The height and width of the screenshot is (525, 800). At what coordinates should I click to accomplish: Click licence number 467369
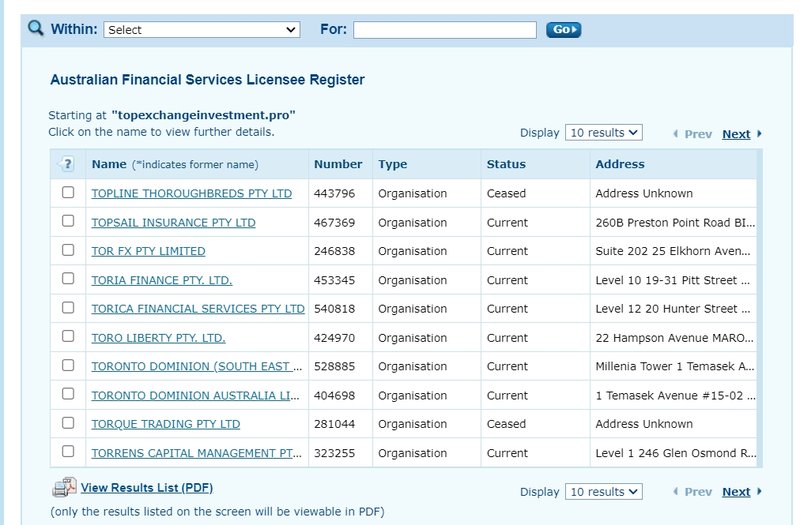[x=334, y=222]
